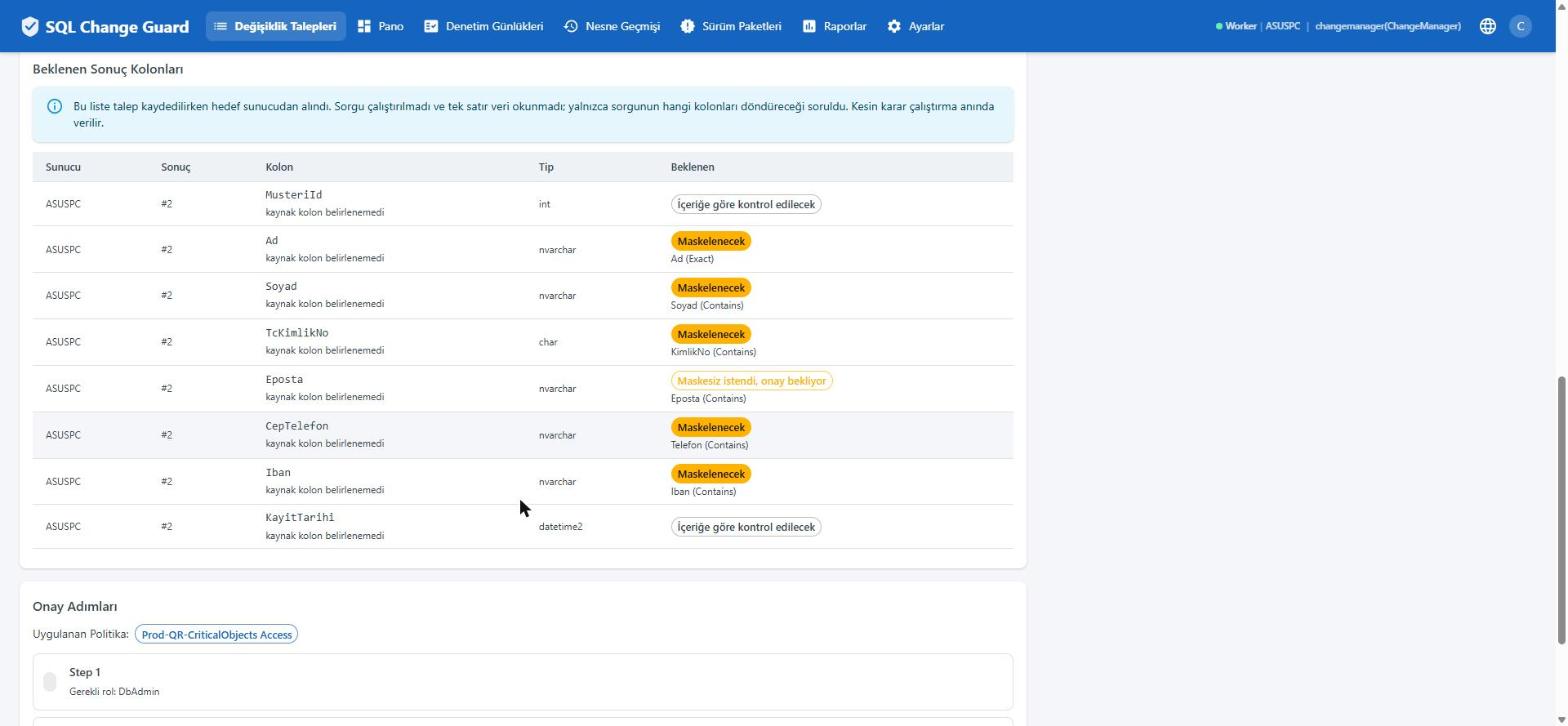Click the Onay Adımları heading
This screenshot has height=726, width=1568.
(75, 607)
